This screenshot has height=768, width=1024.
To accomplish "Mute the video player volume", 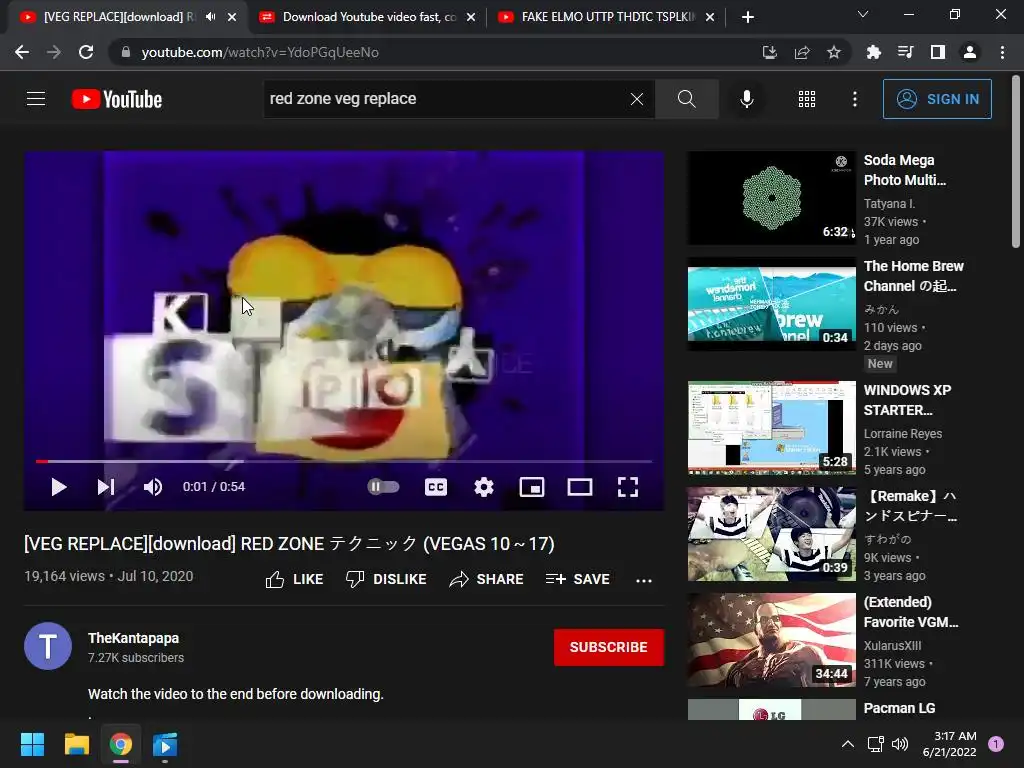I will [153, 487].
